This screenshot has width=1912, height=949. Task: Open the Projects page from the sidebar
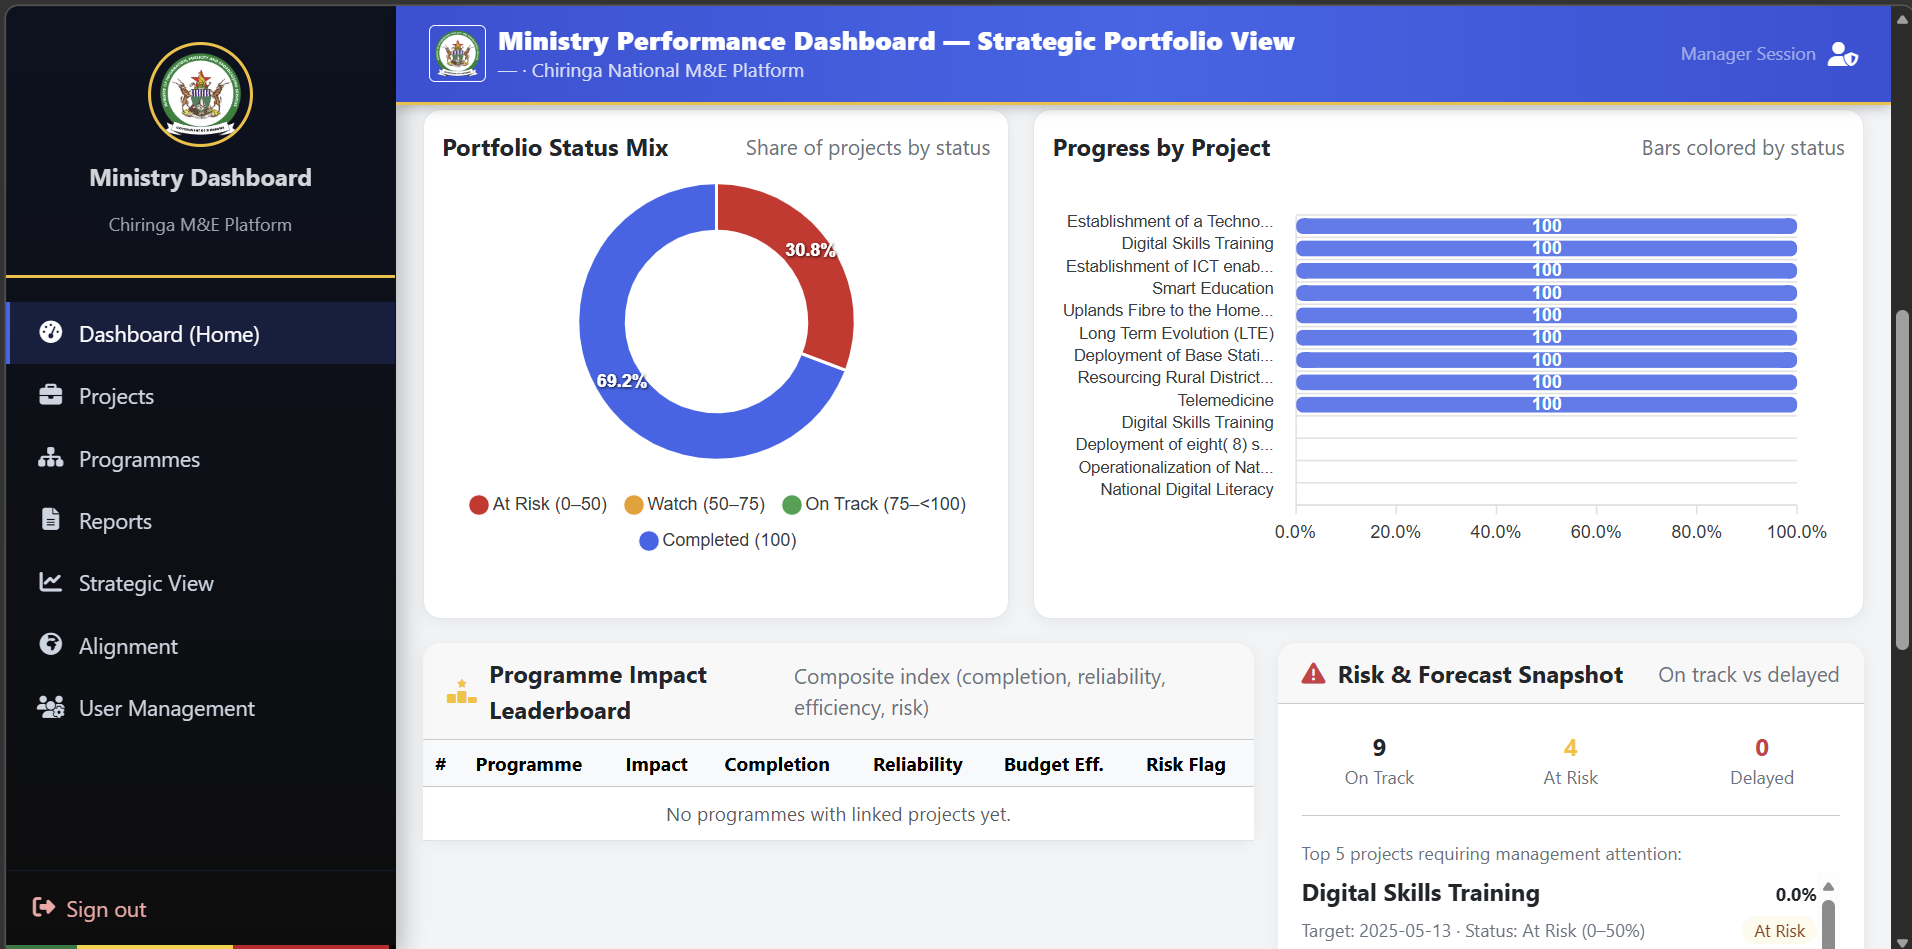click(117, 396)
